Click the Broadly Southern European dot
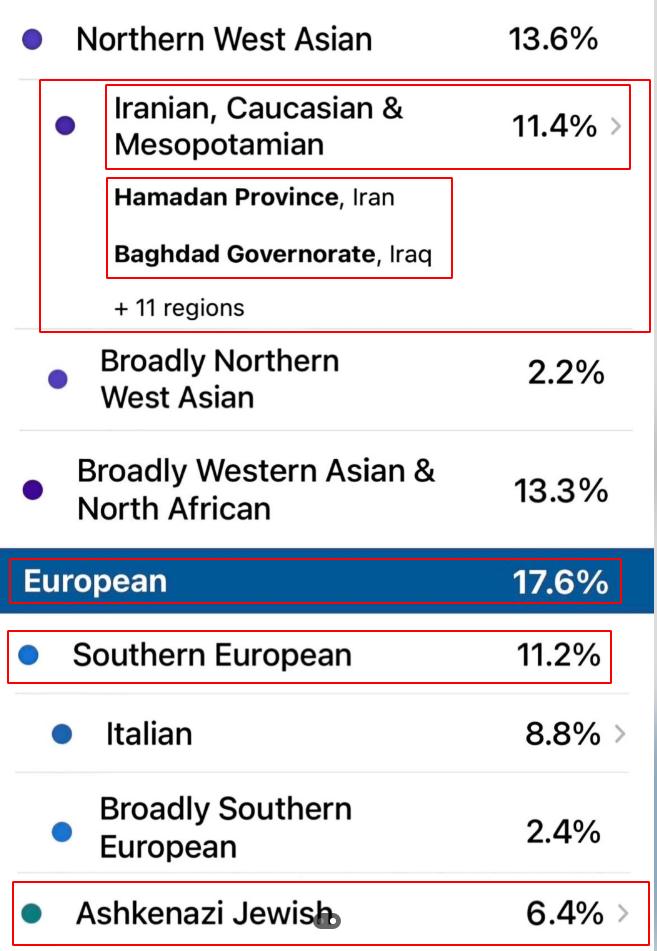657x951 pixels. [62, 831]
